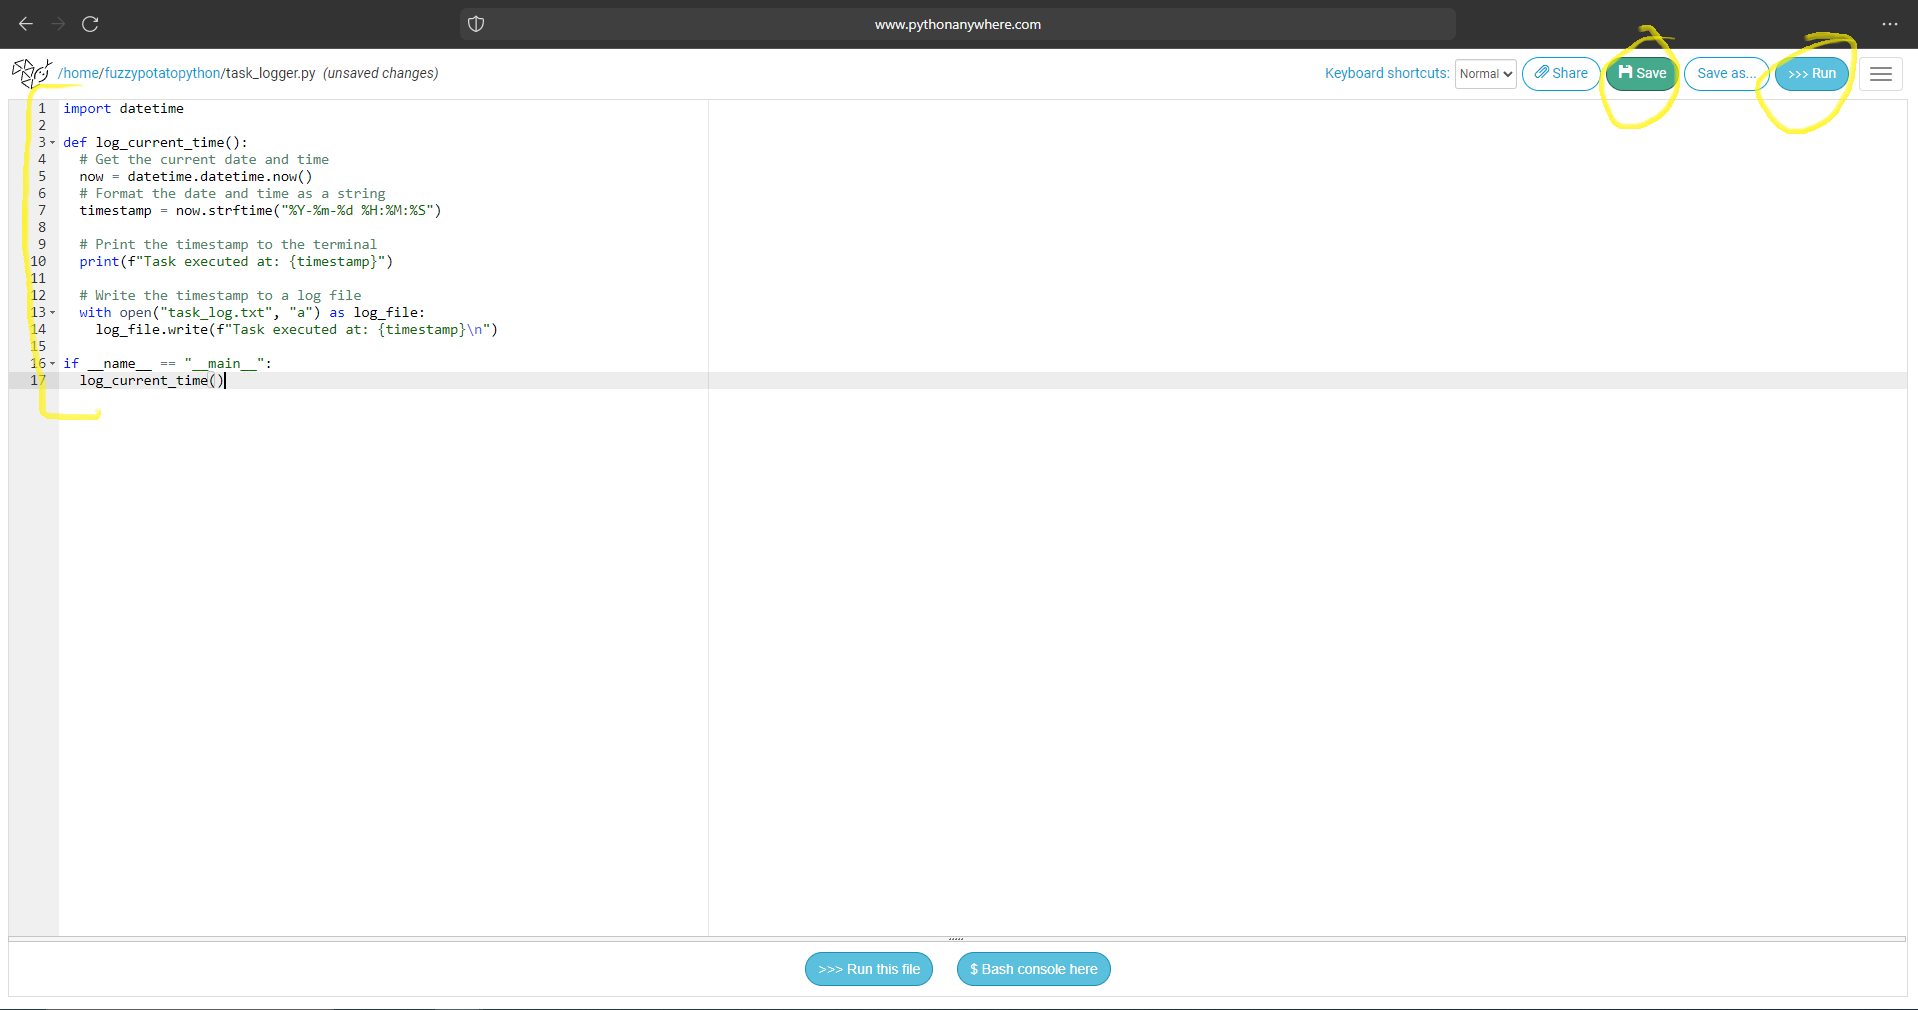
Task: Collapse the if __name__ block fold
Action: point(52,363)
